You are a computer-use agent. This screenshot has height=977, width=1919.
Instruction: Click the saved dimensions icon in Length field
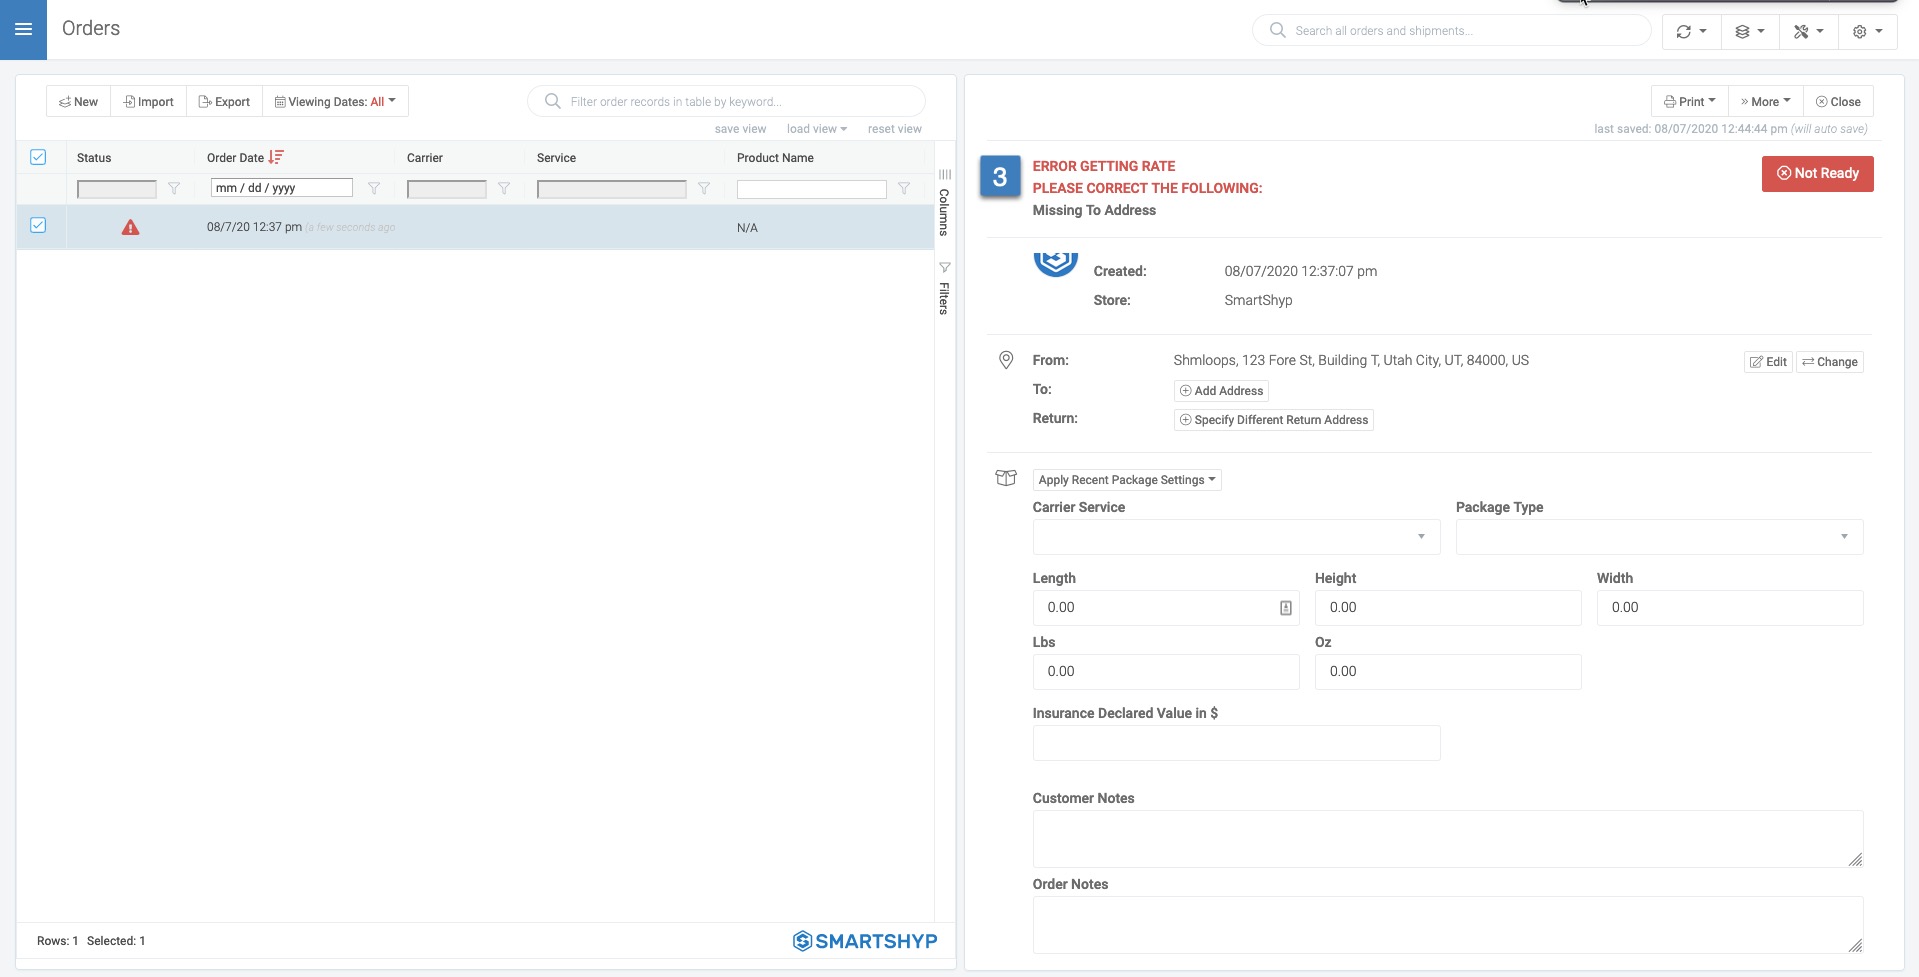[1286, 608]
